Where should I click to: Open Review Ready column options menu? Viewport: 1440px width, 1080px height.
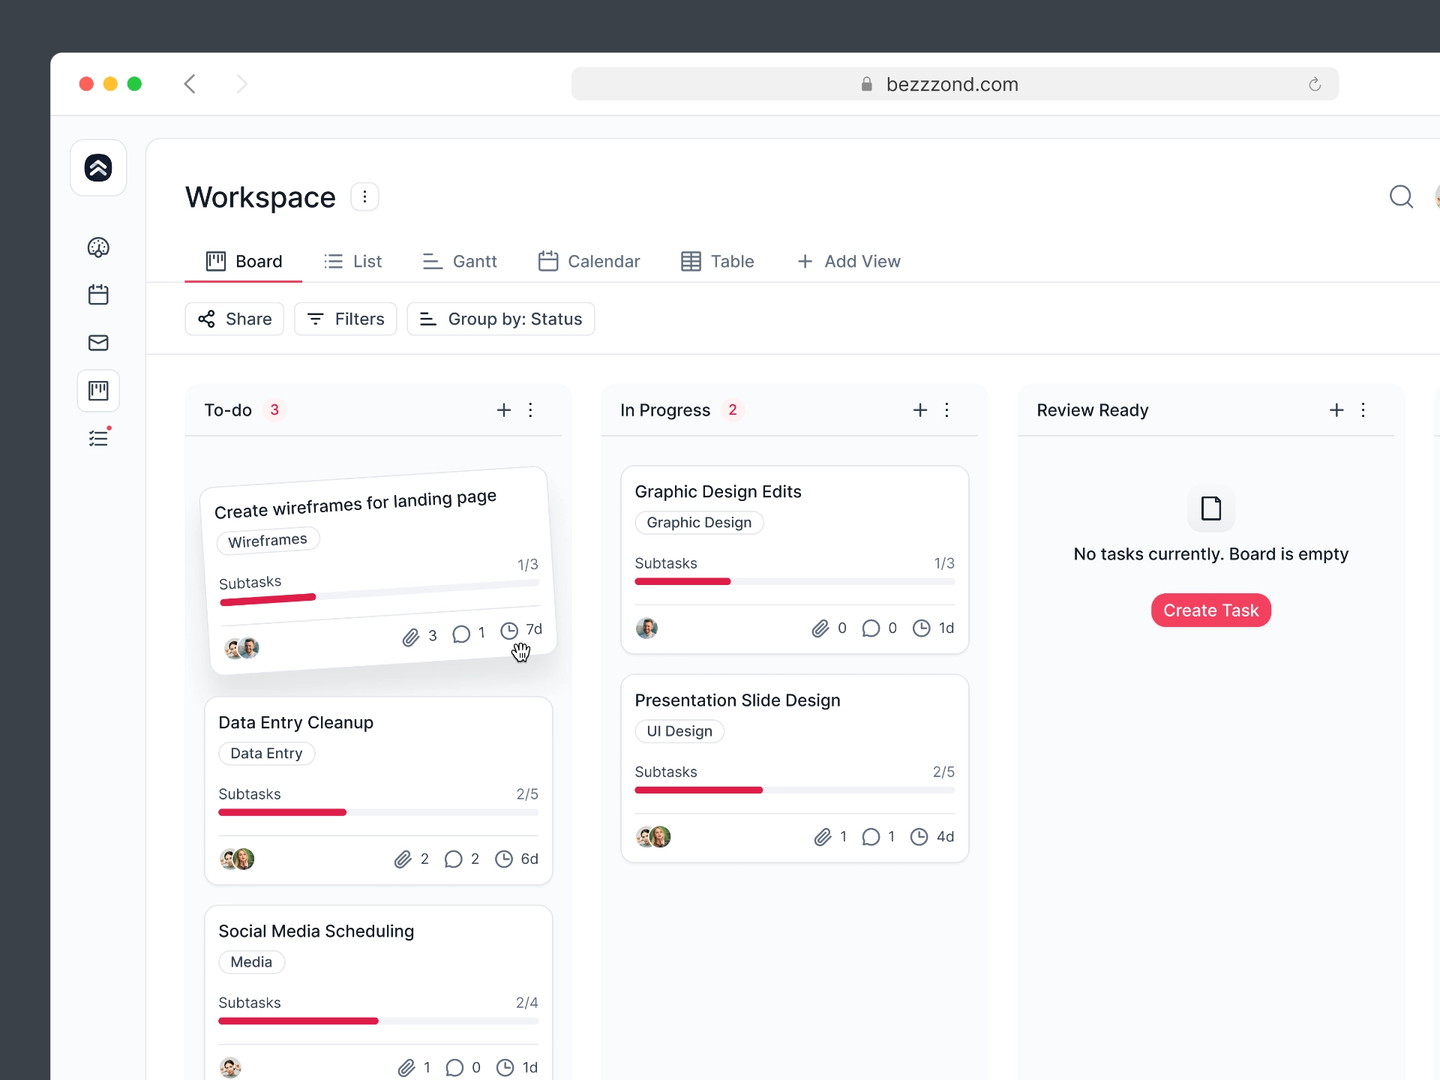pyautogui.click(x=1363, y=410)
